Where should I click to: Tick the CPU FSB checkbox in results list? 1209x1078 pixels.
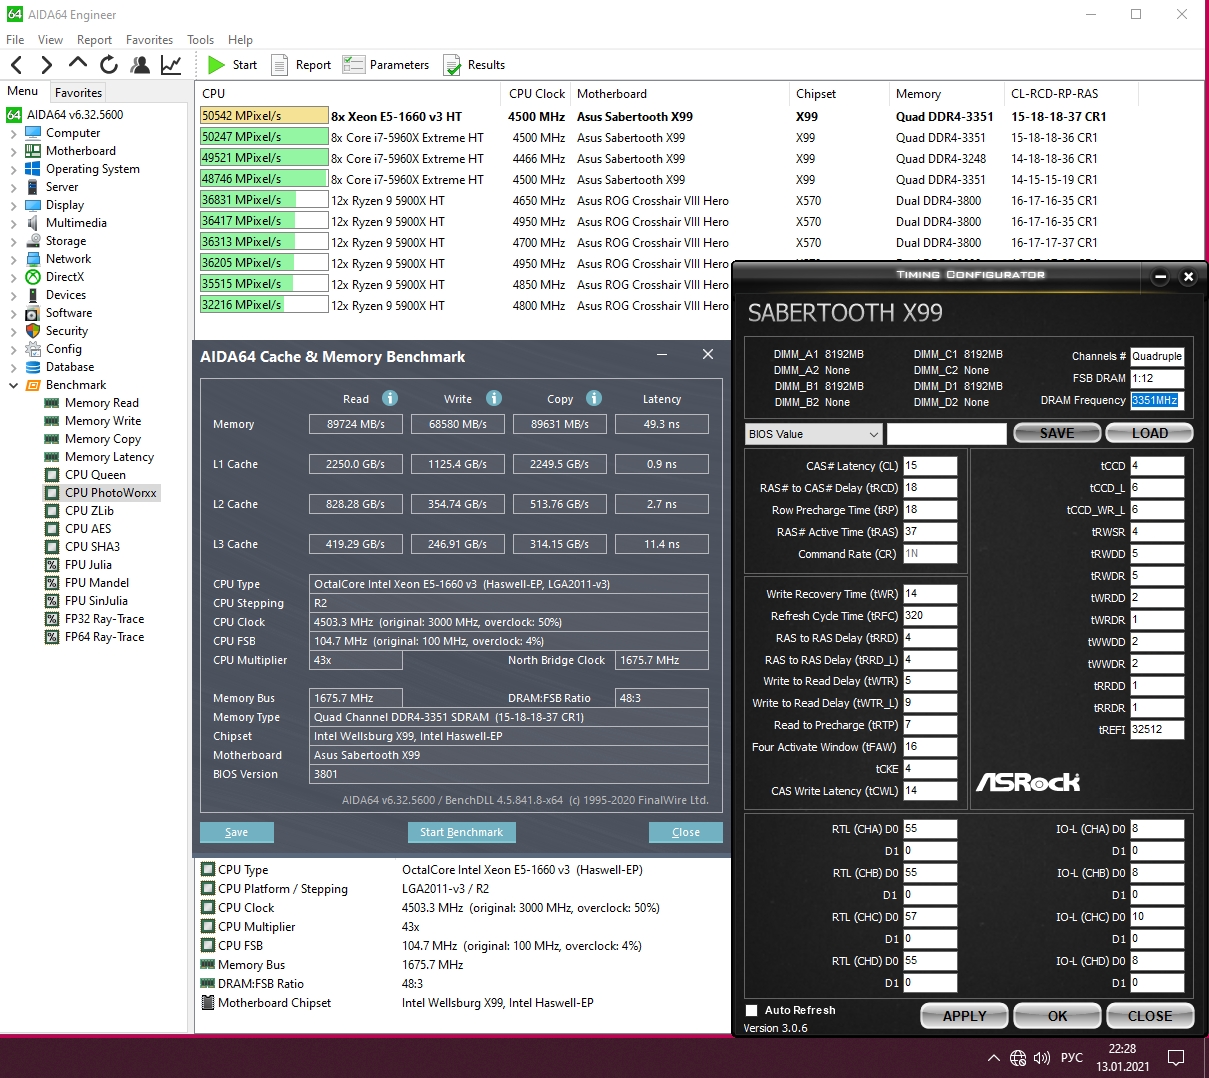click(x=208, y=946)
